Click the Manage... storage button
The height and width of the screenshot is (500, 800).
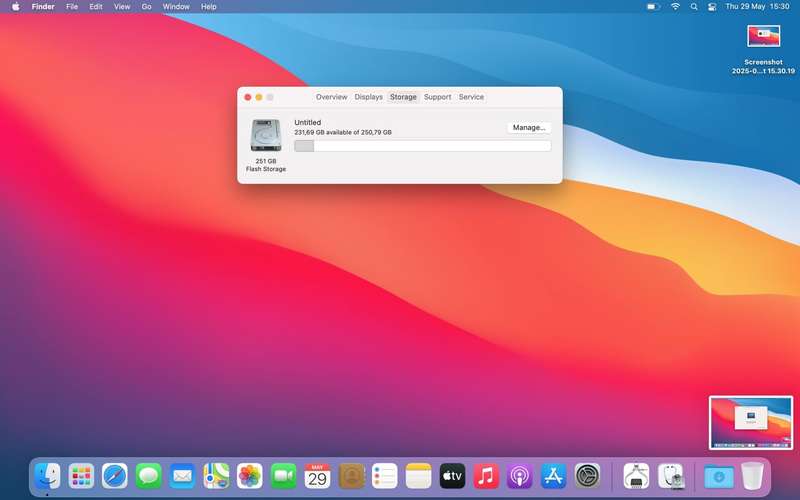529,128
